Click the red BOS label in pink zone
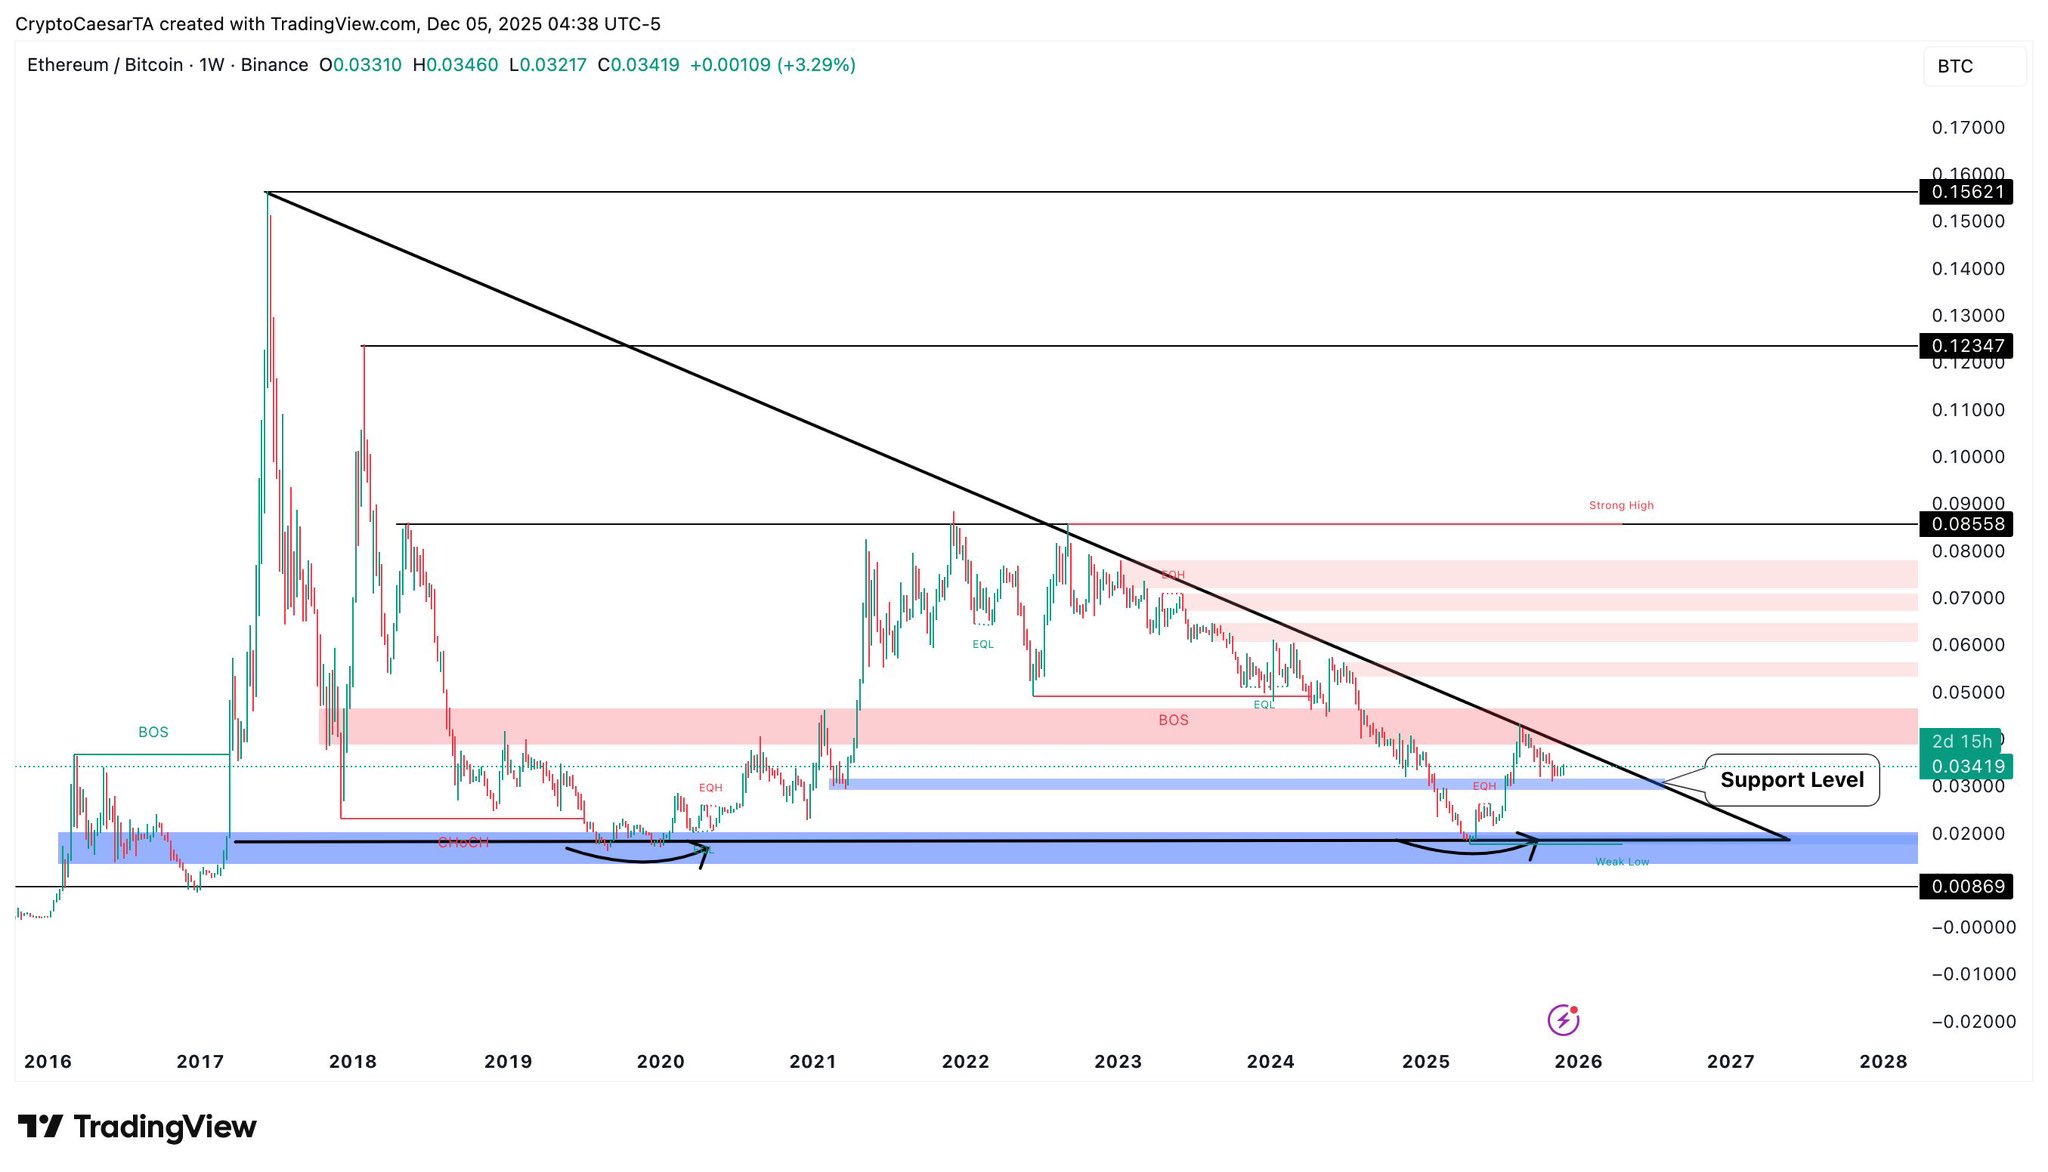This screenshot has width=2048, height=1172. (x=1173, y=720)
